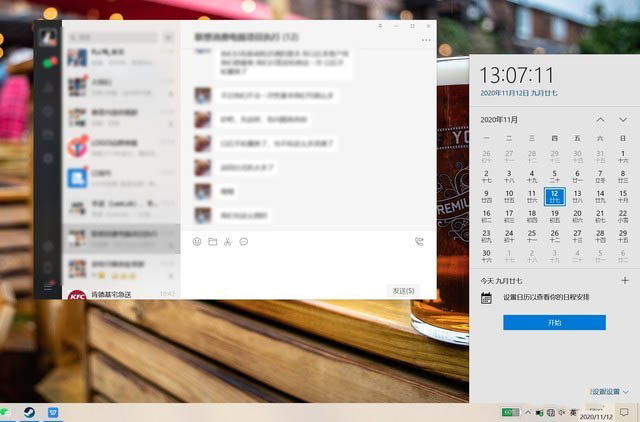Screen dimensions: 640x422
Task: Open the WPS app in the taskbar
Action: [53, 412]
